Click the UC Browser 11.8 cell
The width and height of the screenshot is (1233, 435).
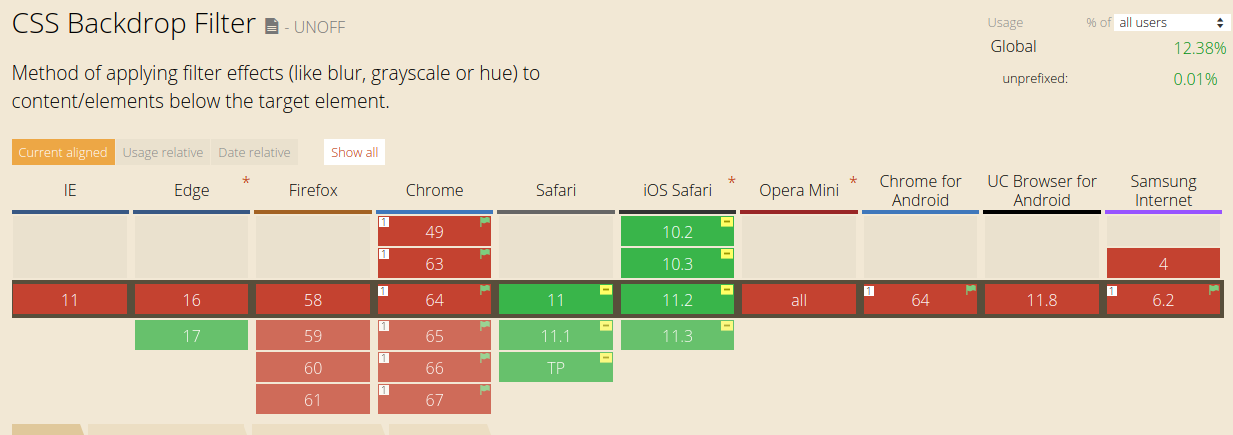coord(1042,299)
